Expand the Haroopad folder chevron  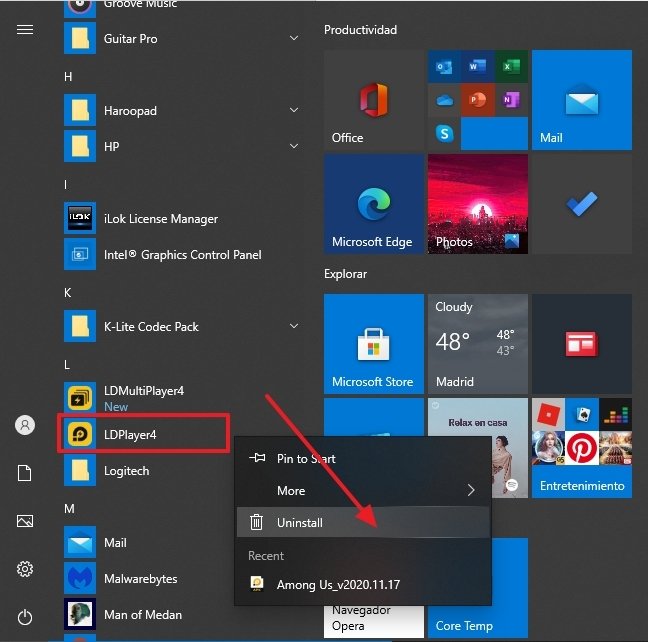294,110
